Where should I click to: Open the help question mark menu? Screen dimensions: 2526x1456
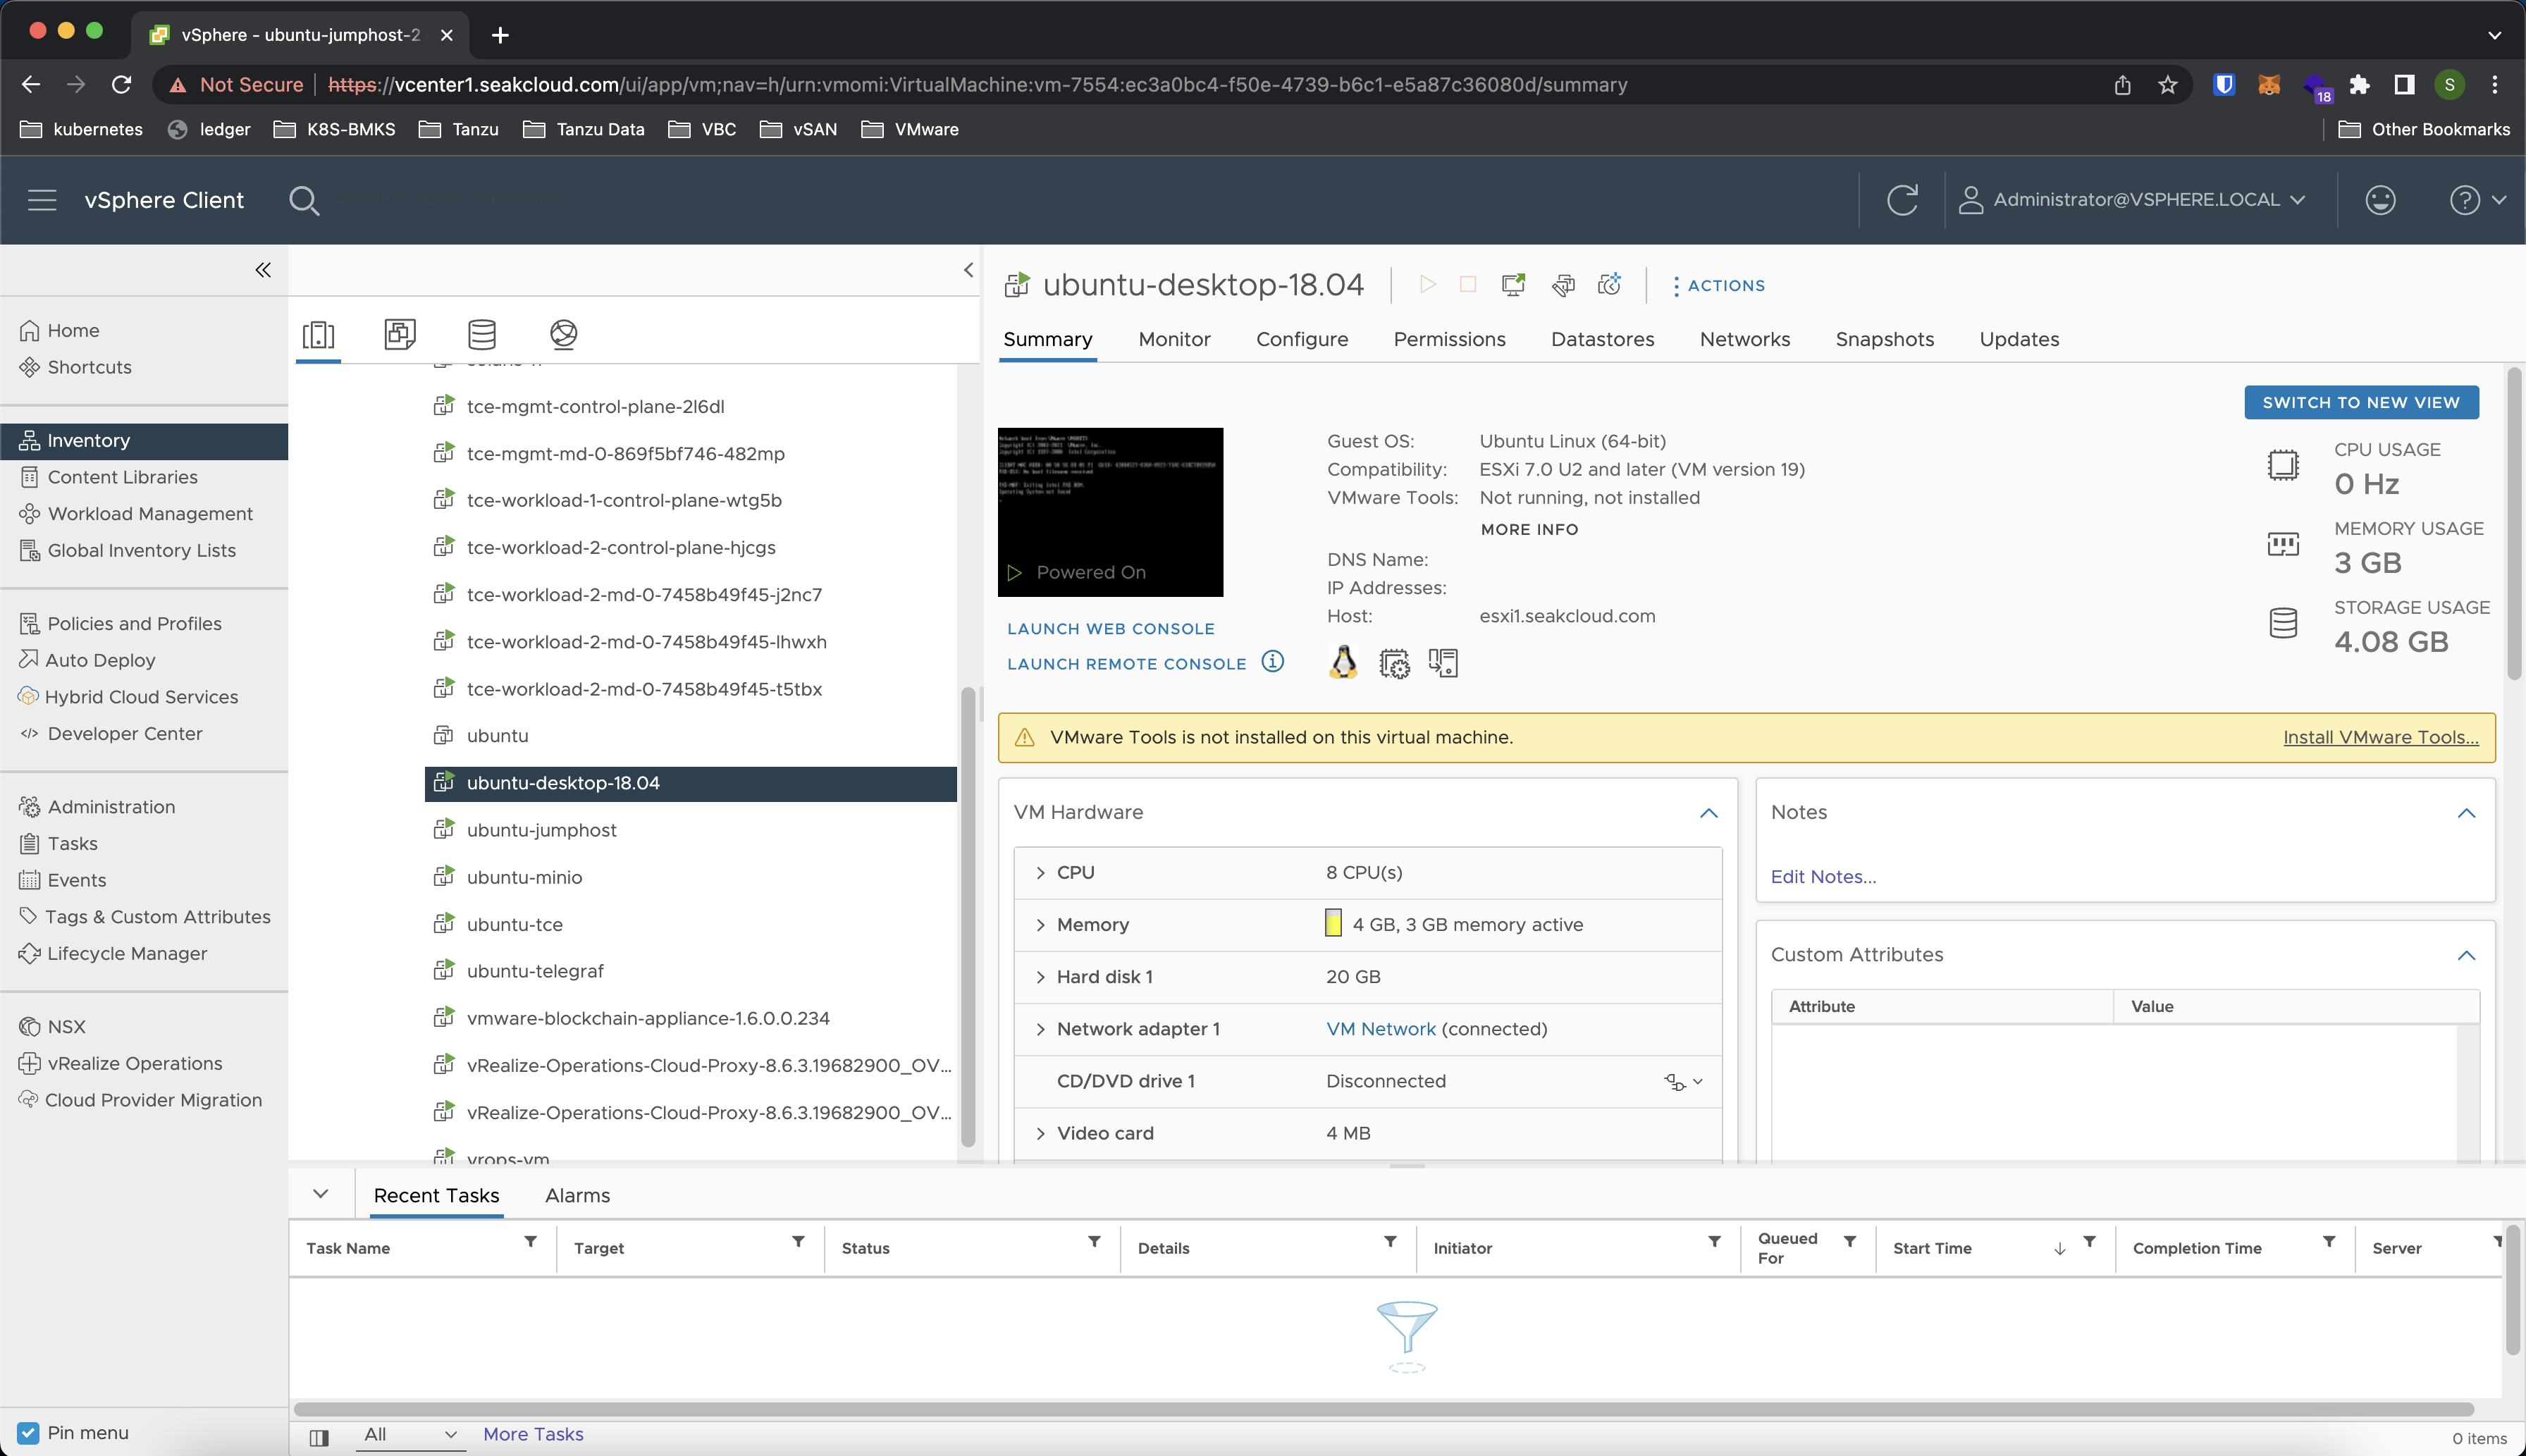(x=2477, y=200)
